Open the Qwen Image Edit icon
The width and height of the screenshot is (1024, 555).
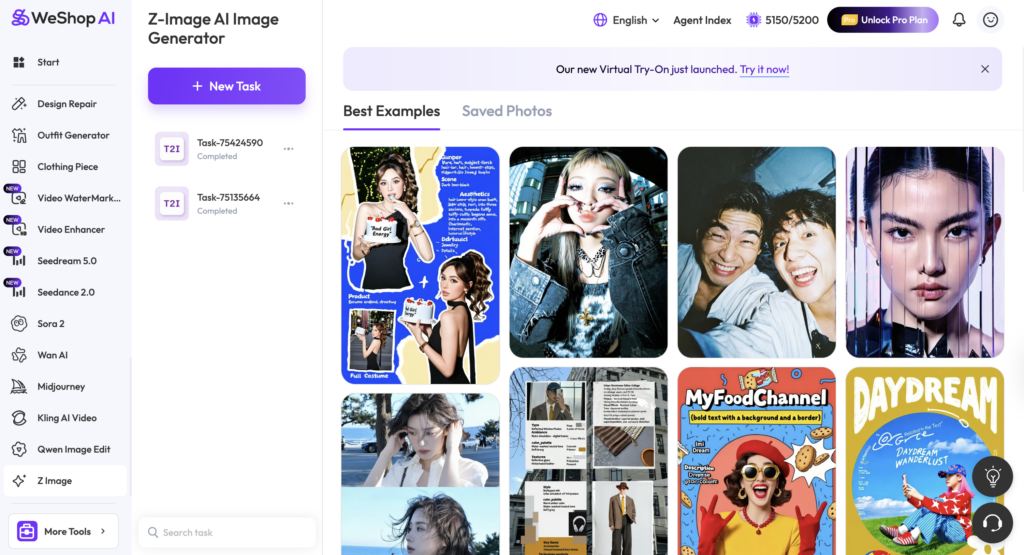pyautogui.click(x=19, y=449)
